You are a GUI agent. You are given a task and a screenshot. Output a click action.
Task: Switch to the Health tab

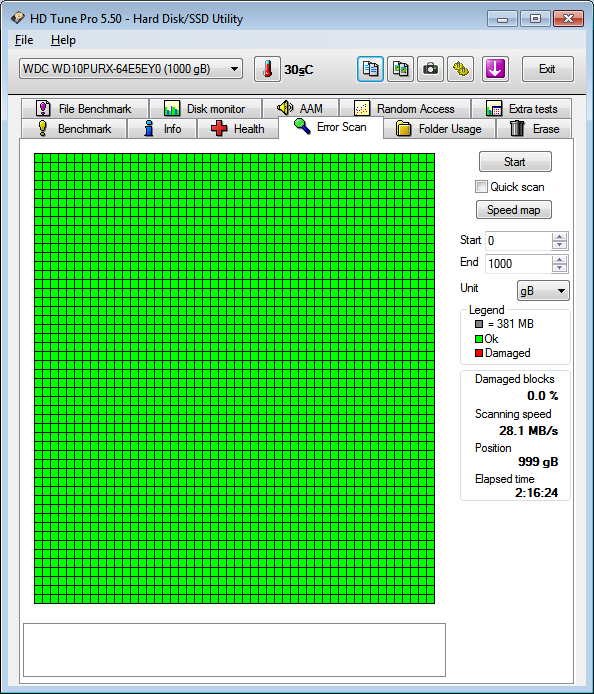(238, 129)
